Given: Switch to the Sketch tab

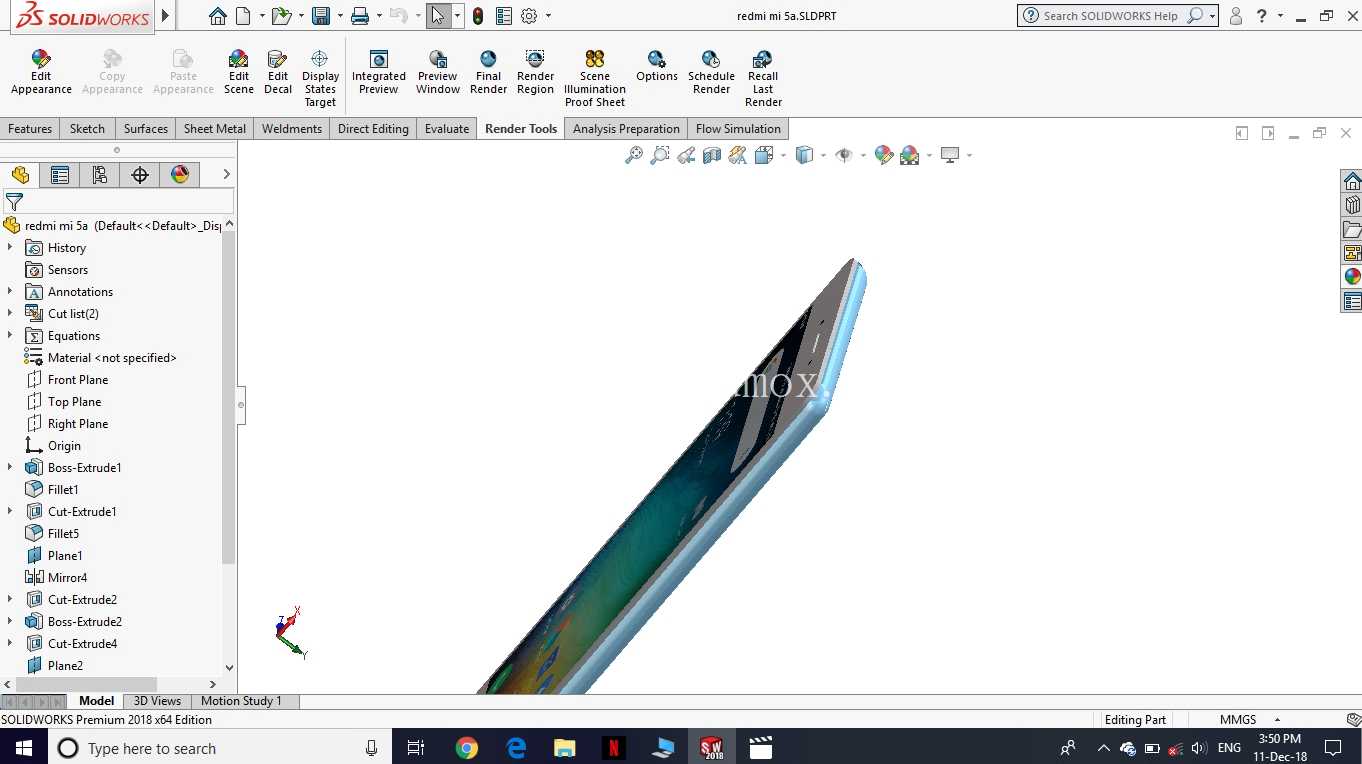Looking at the screenshot, I should tap(87, 129).
